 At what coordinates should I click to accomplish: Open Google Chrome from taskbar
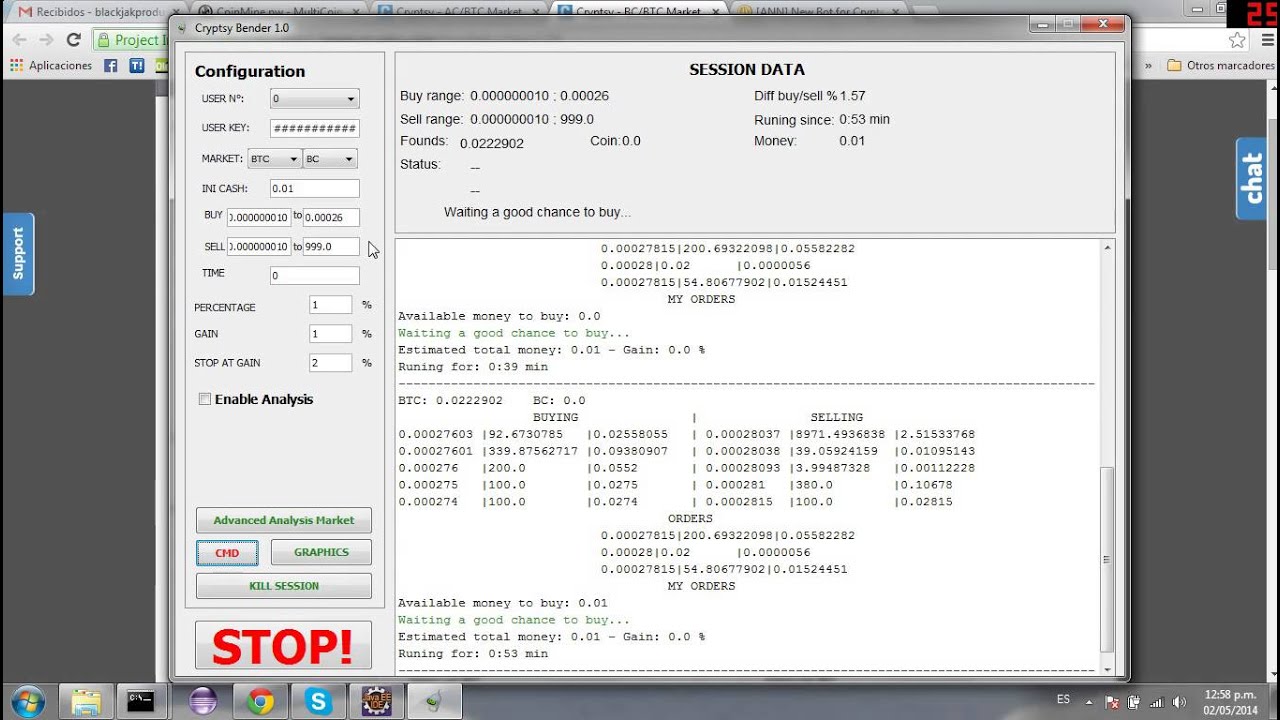click(261, 701)
